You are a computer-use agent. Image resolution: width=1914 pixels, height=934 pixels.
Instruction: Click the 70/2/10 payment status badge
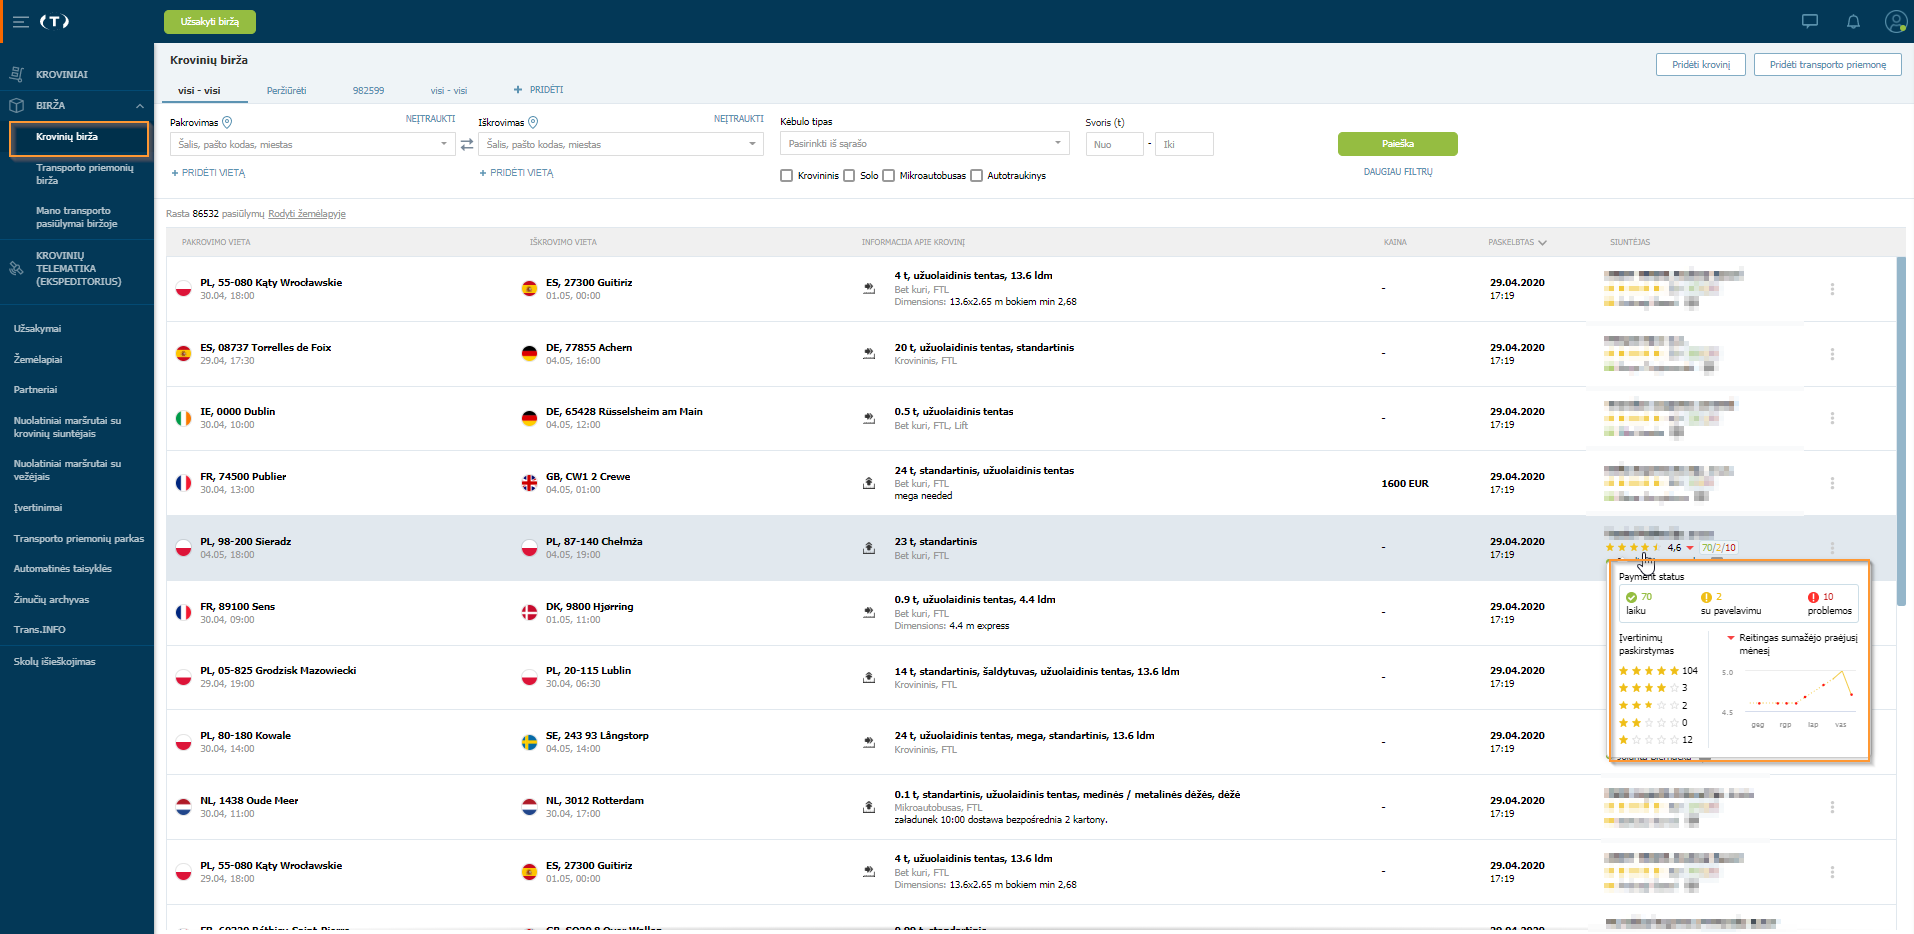coord(1719,548)
